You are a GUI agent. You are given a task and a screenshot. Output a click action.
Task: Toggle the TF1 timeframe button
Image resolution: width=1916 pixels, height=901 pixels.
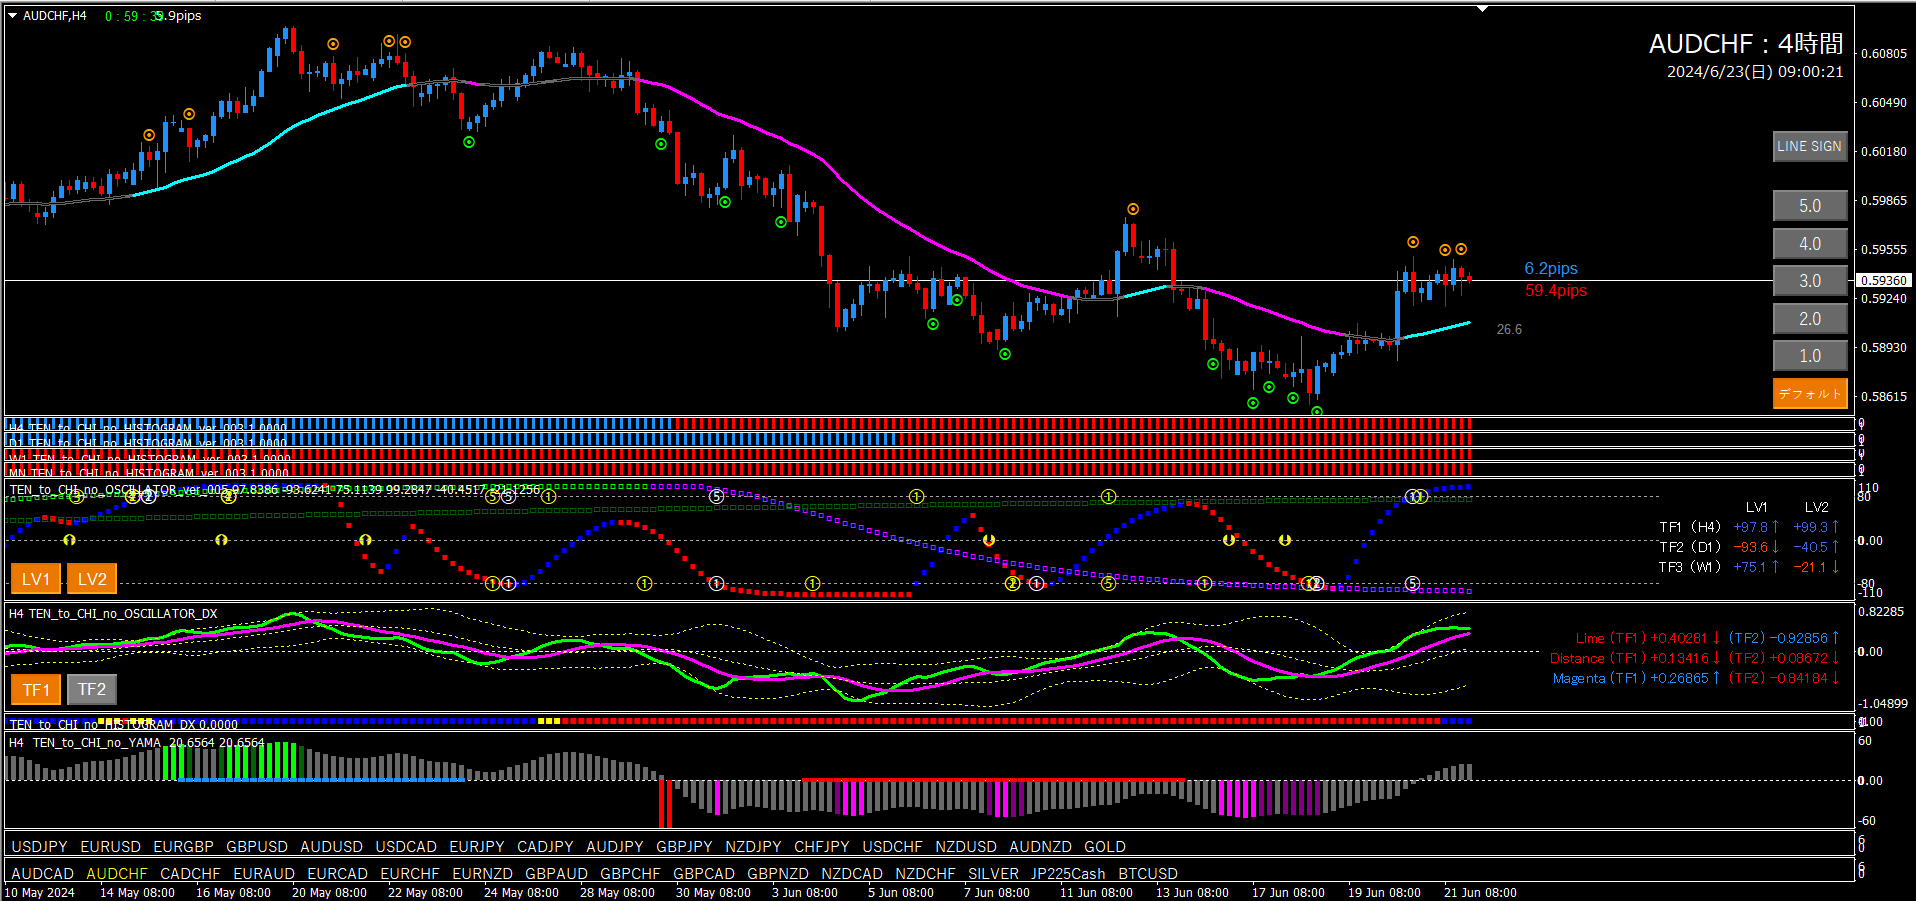[x=36, y=689]
